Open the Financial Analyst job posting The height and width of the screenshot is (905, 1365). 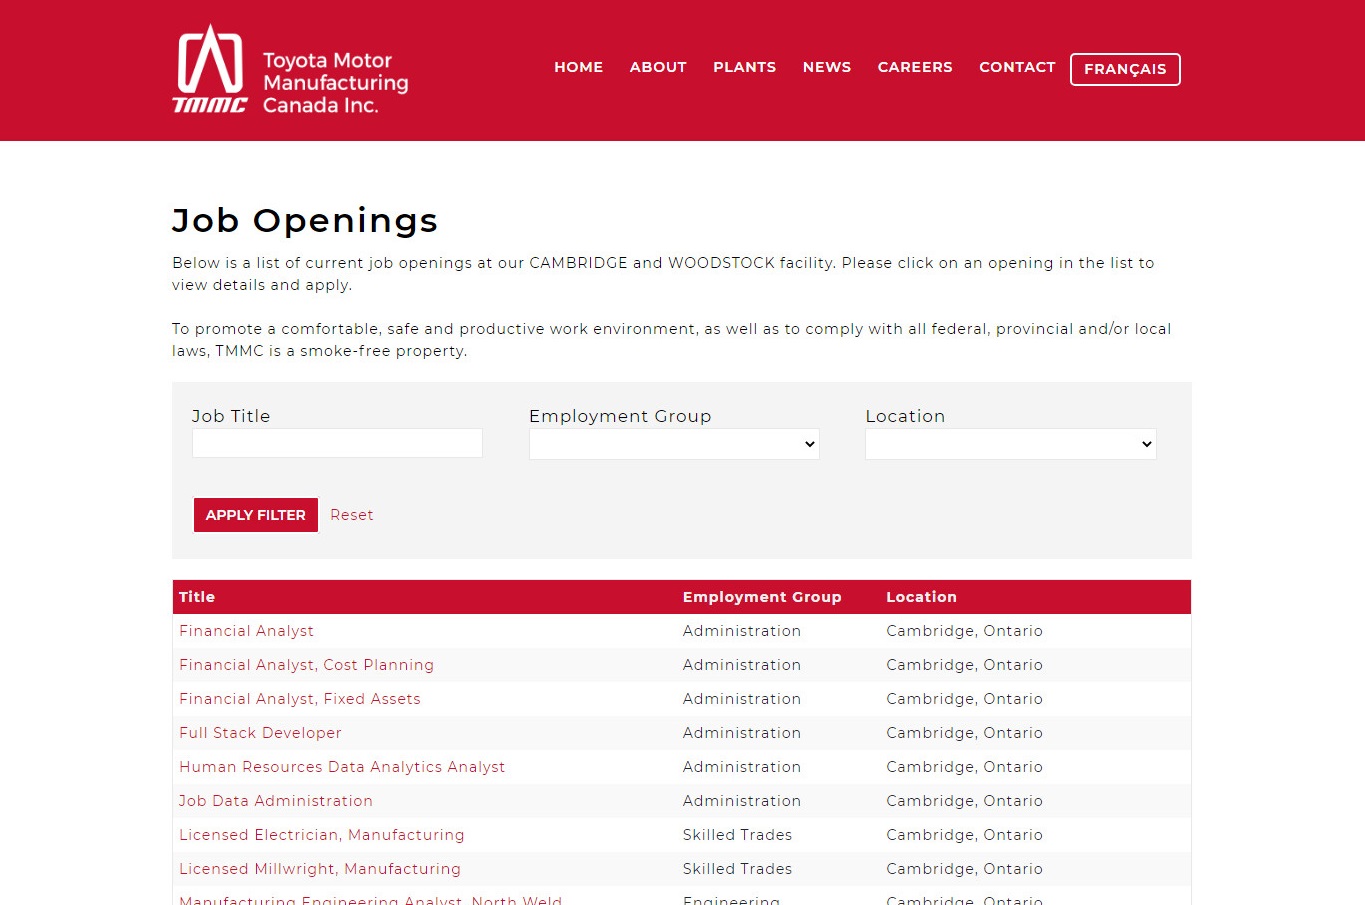click(x=246, y=631)
